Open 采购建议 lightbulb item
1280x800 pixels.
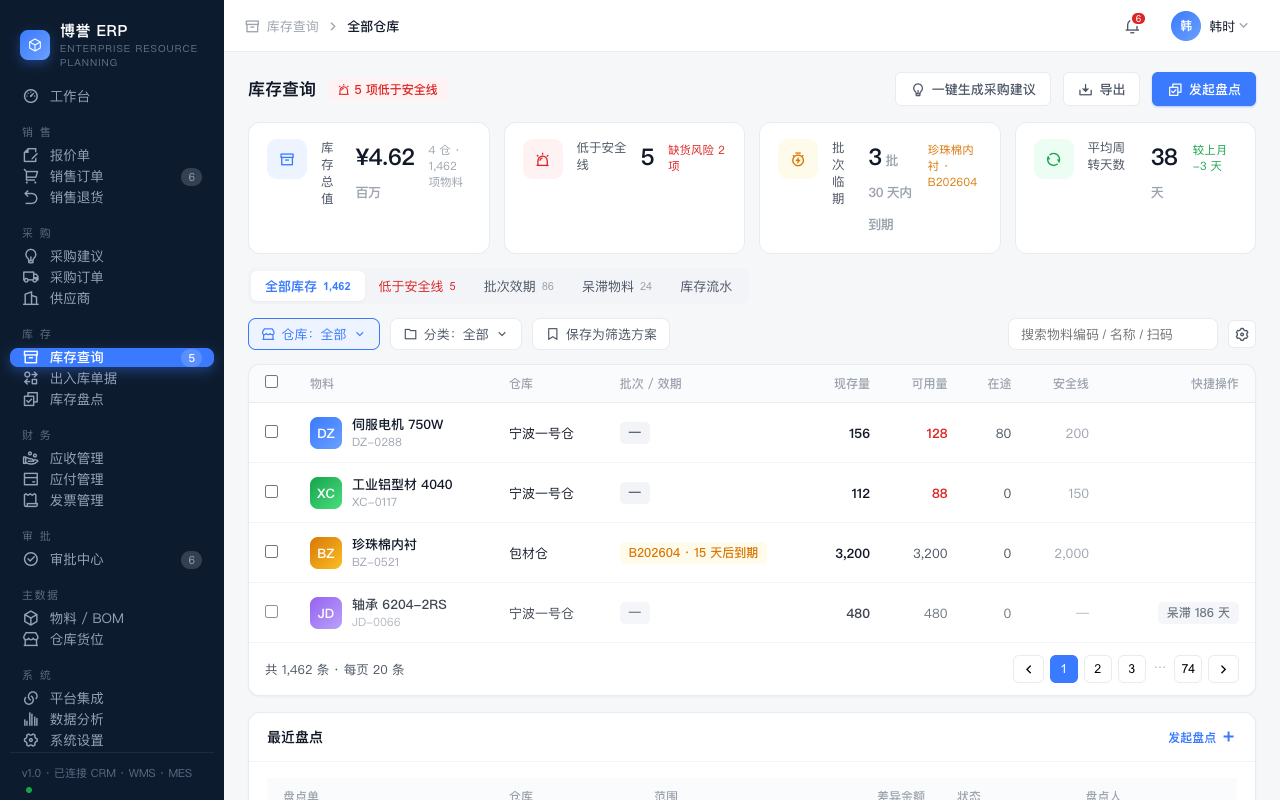112,256
